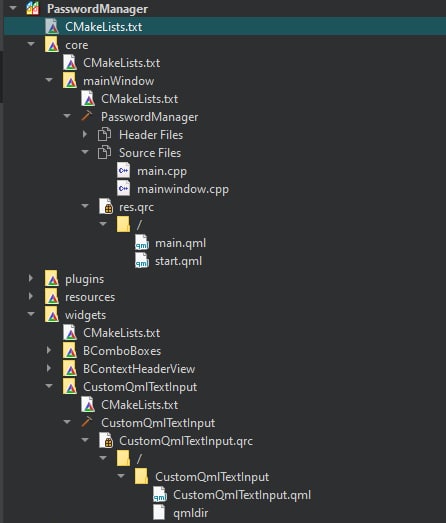
Task: Select the core folder label
Action: tap(77, 45)
